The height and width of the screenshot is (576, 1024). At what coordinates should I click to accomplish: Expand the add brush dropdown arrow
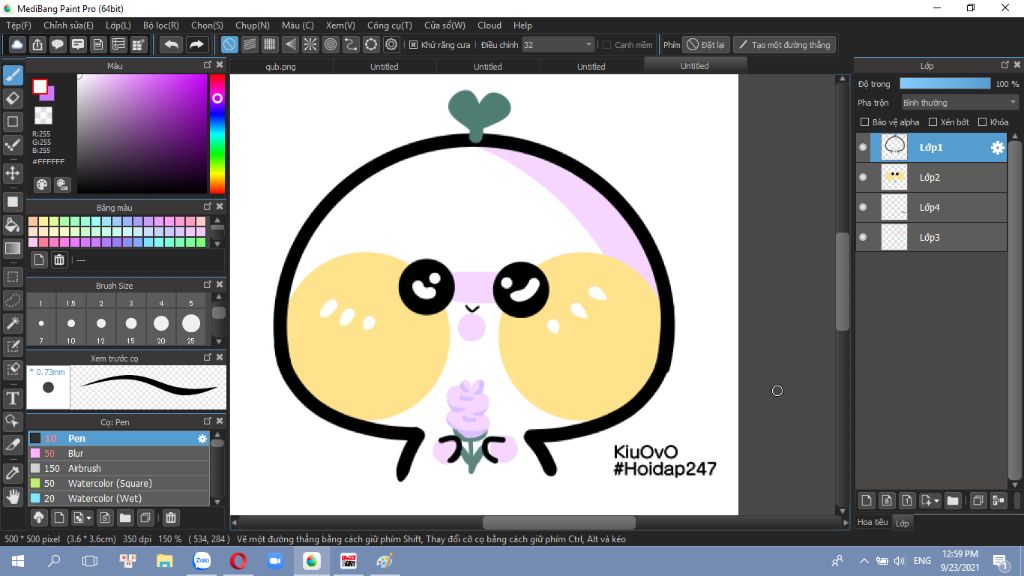[89, 518]
